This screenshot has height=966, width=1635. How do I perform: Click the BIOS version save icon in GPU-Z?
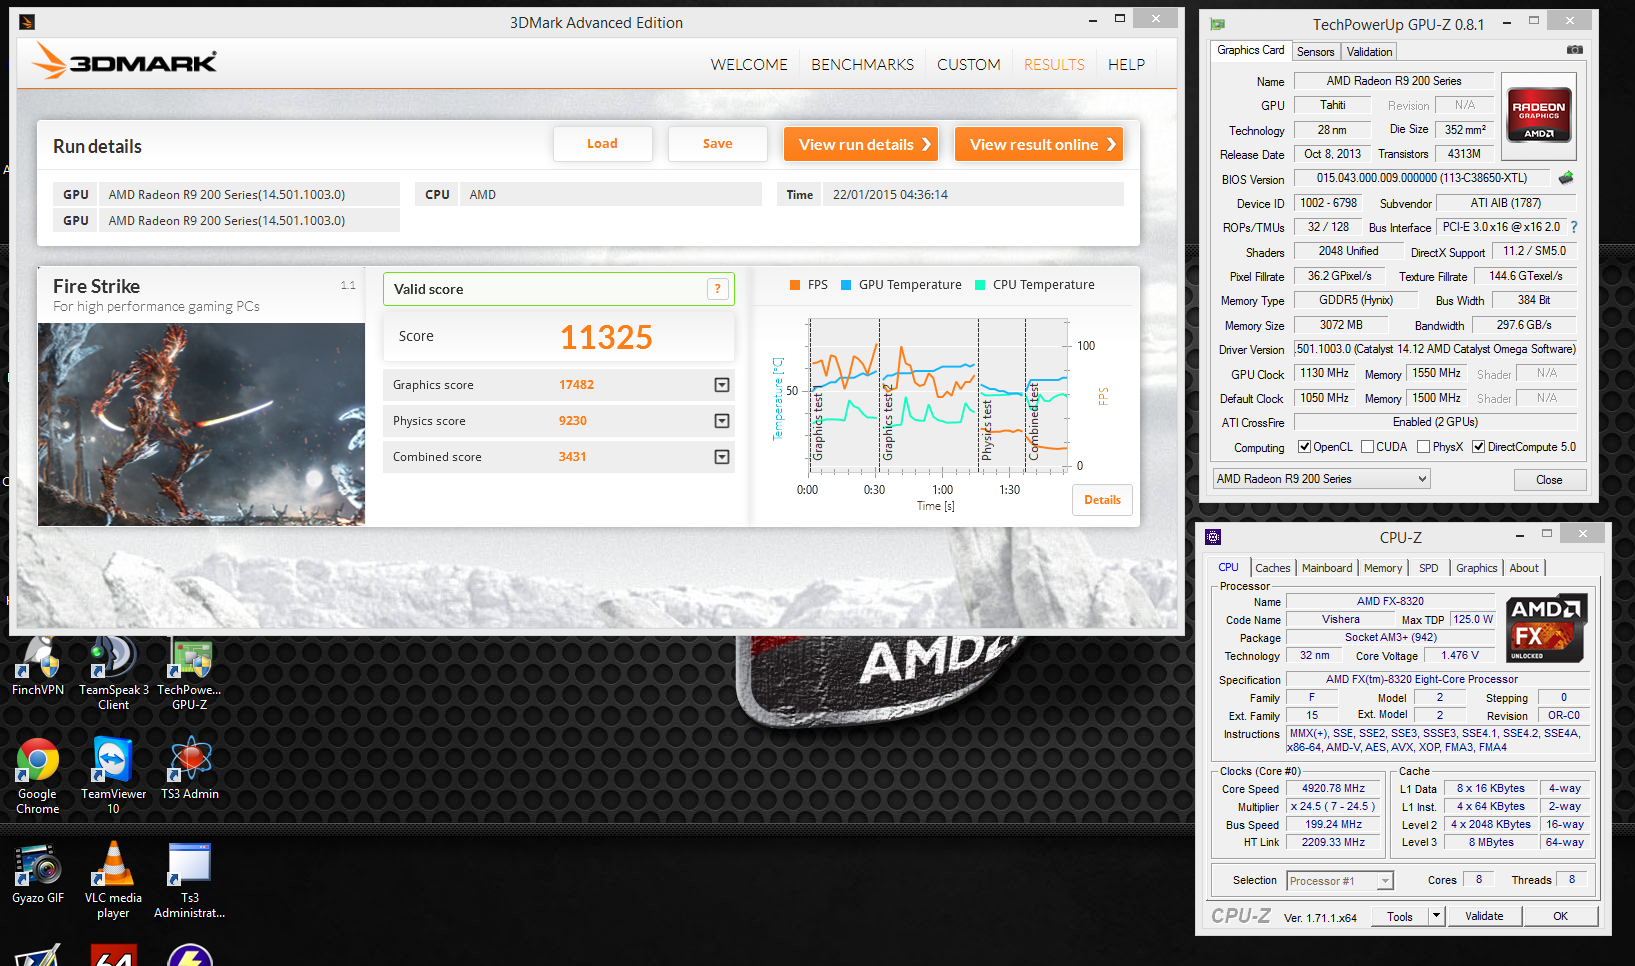1566,178
